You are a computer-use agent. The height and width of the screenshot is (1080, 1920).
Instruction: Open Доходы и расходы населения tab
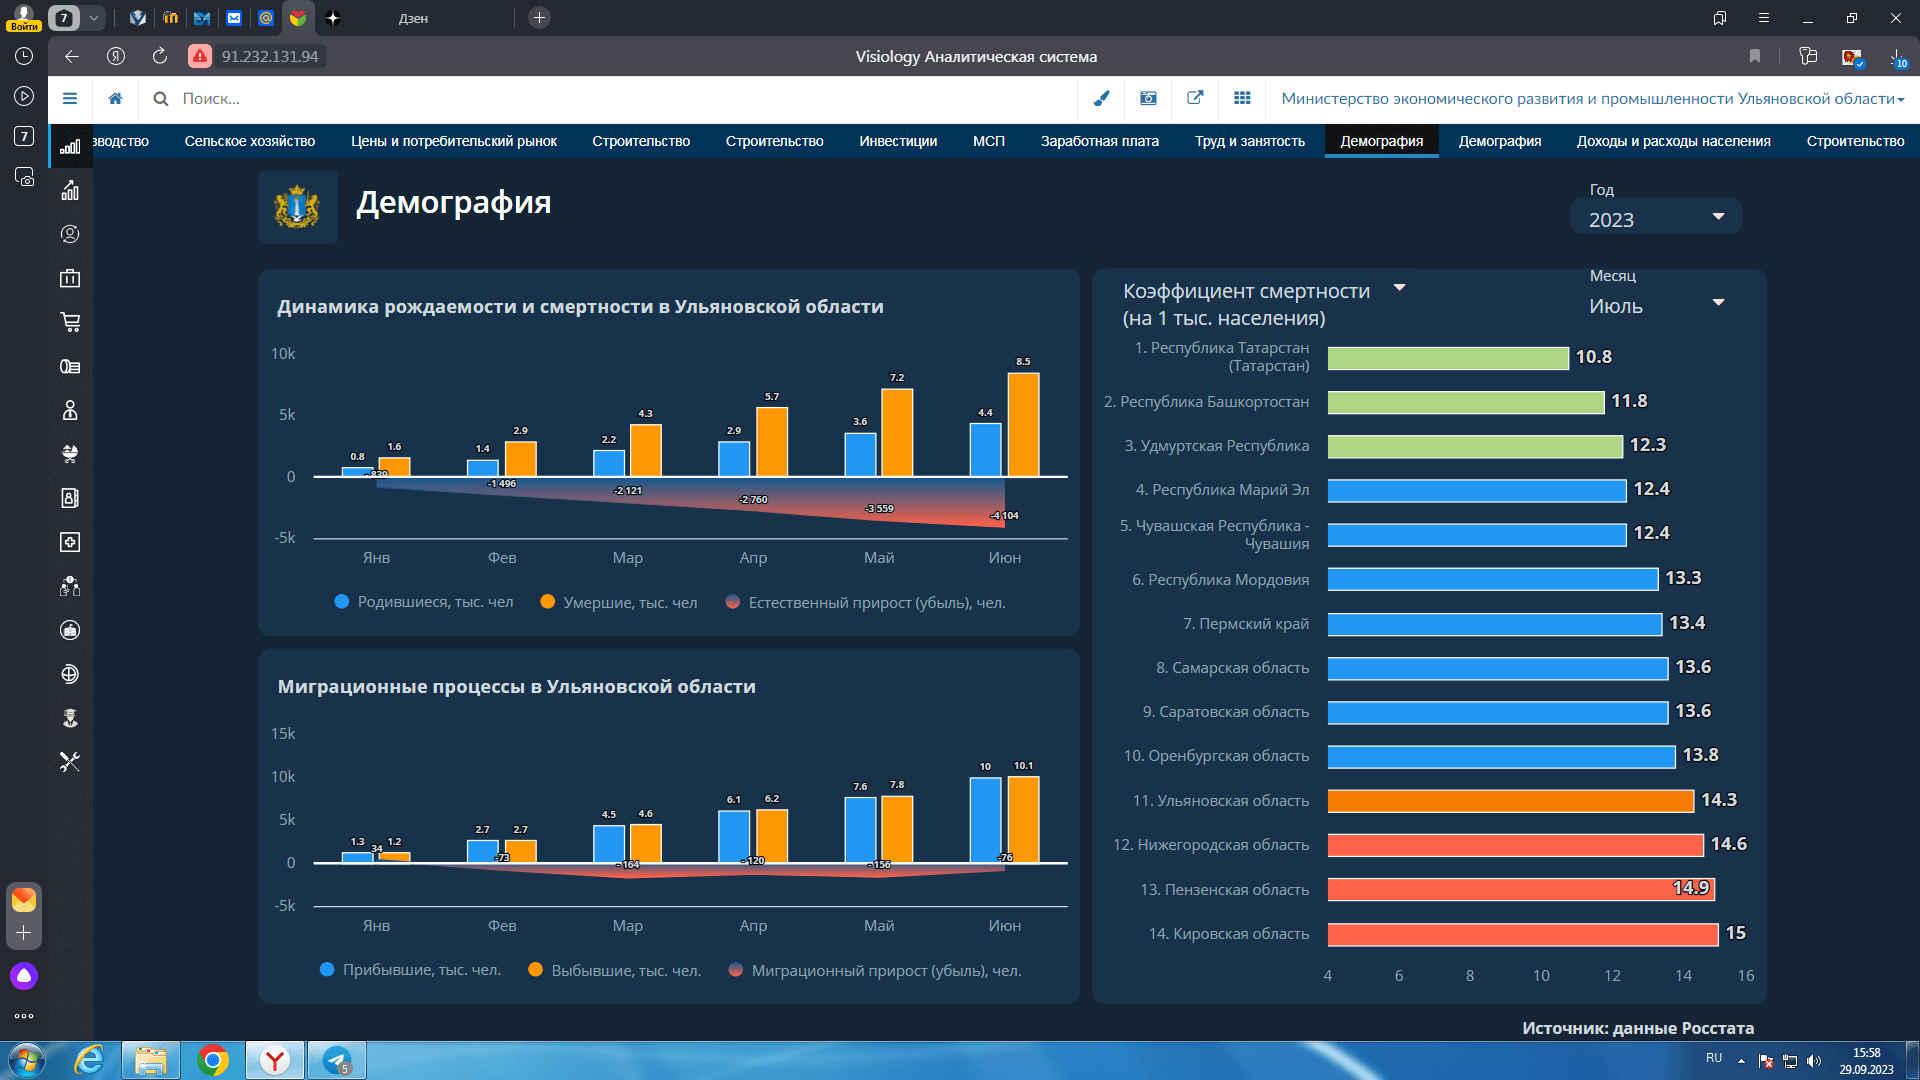tap(1674, 141)
